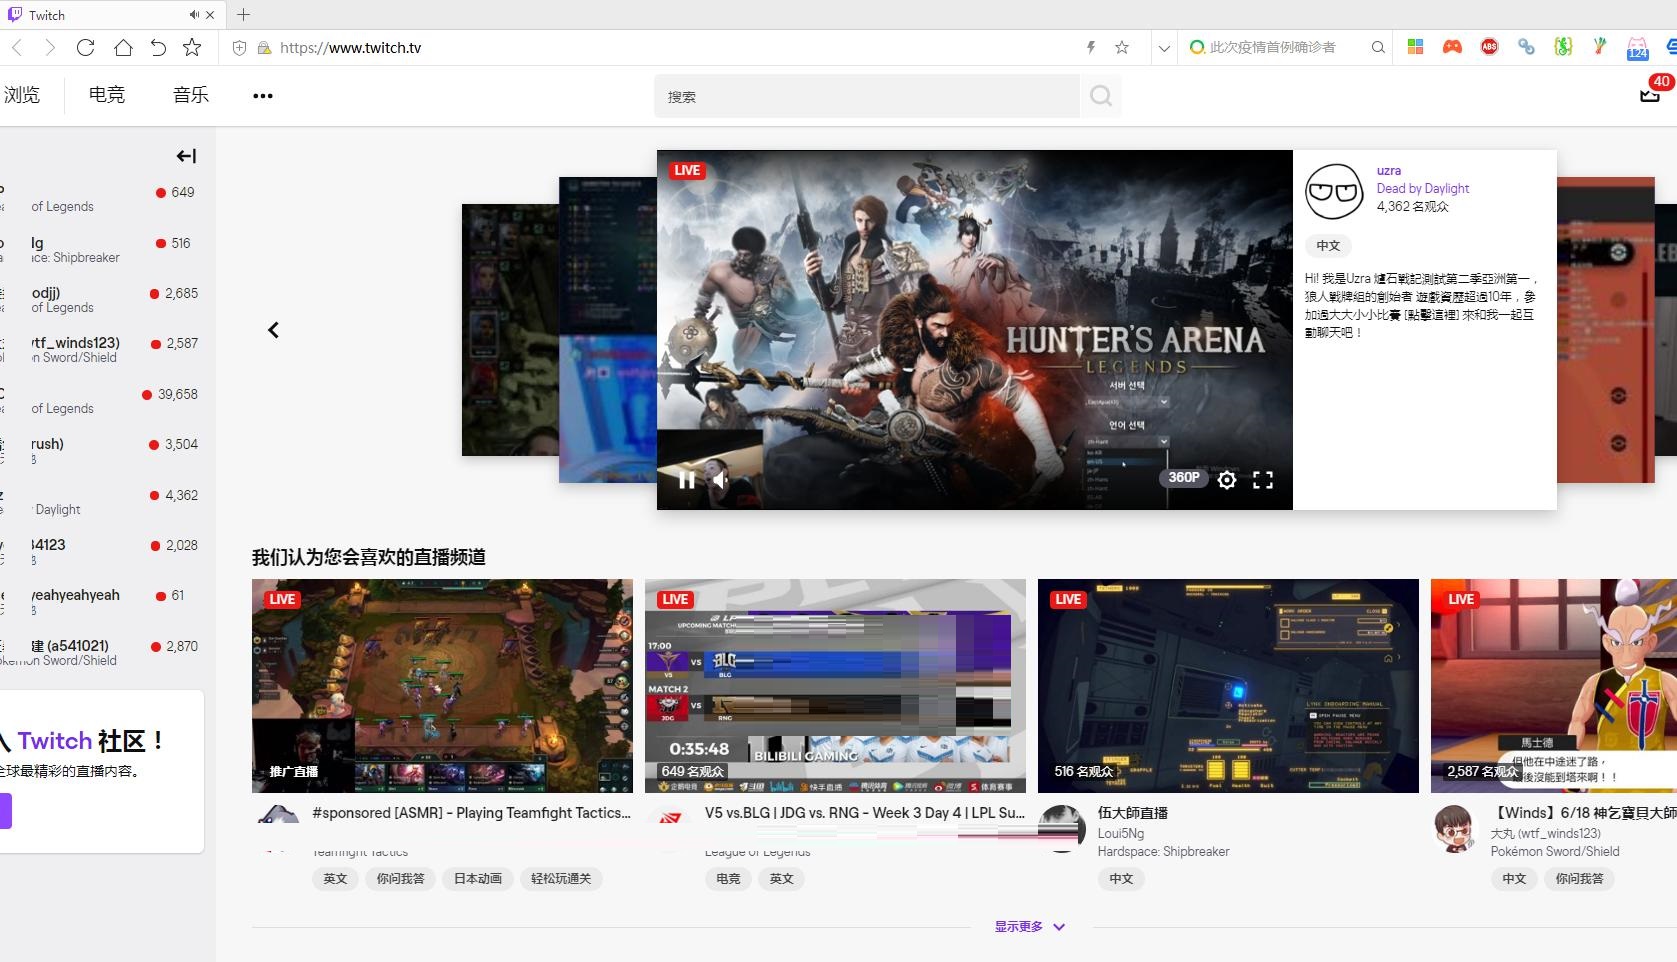The width and height of the screenshot is (1677, 962).
Task: Click the search magnifier button
Action: (x=1101, y=96)
